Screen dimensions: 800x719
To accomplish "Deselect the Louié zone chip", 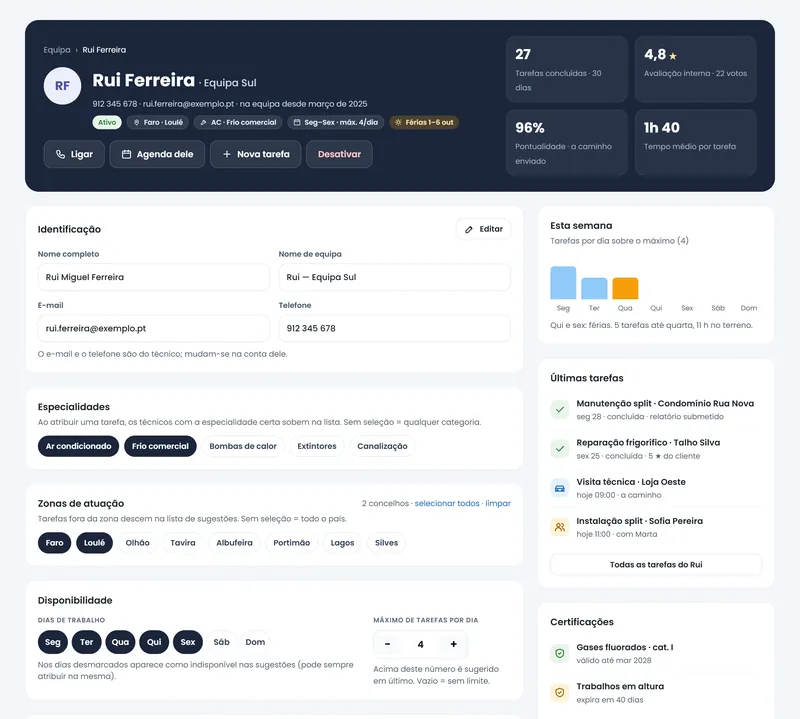I will [x=94, y=543].
